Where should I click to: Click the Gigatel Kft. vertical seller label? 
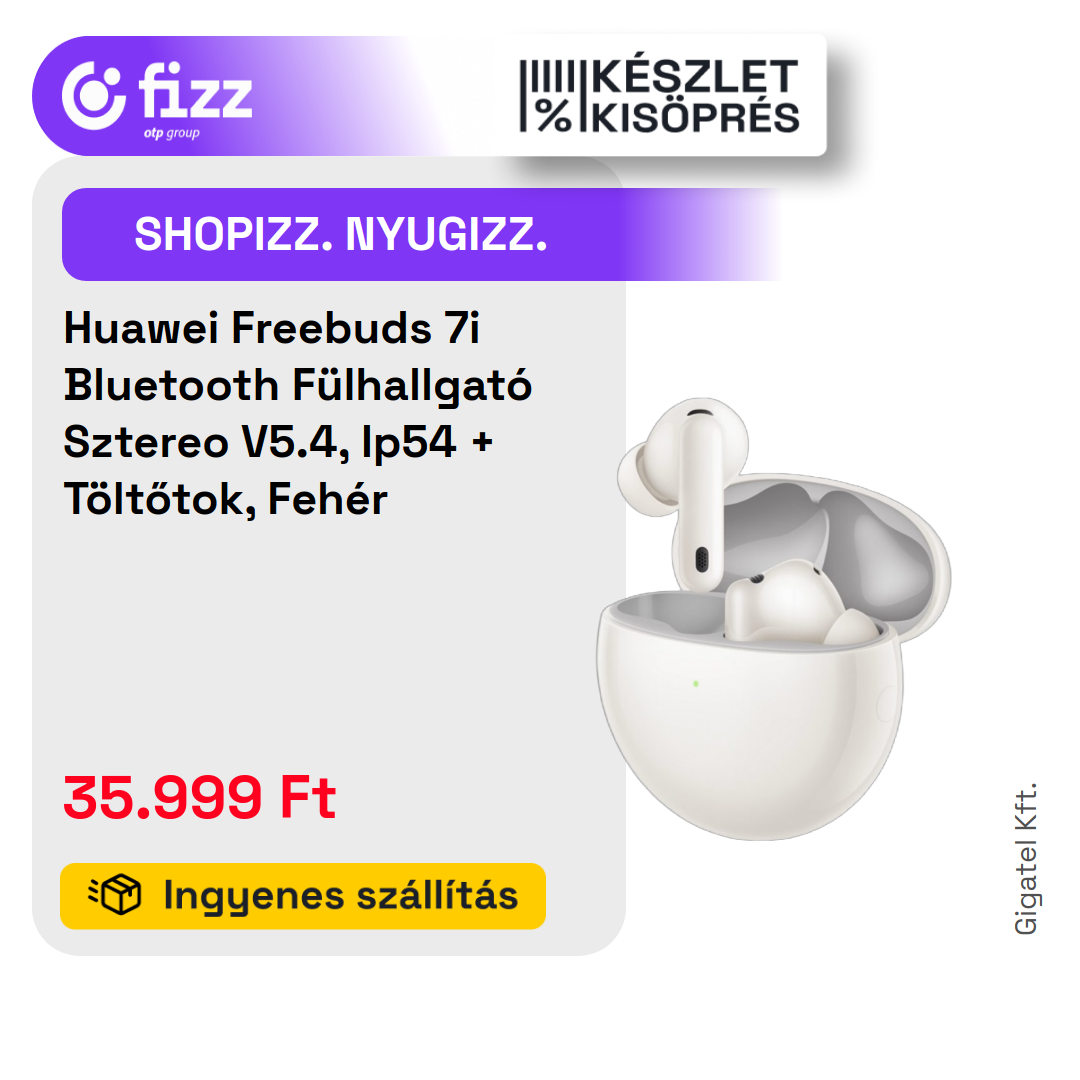(1026, 859)
